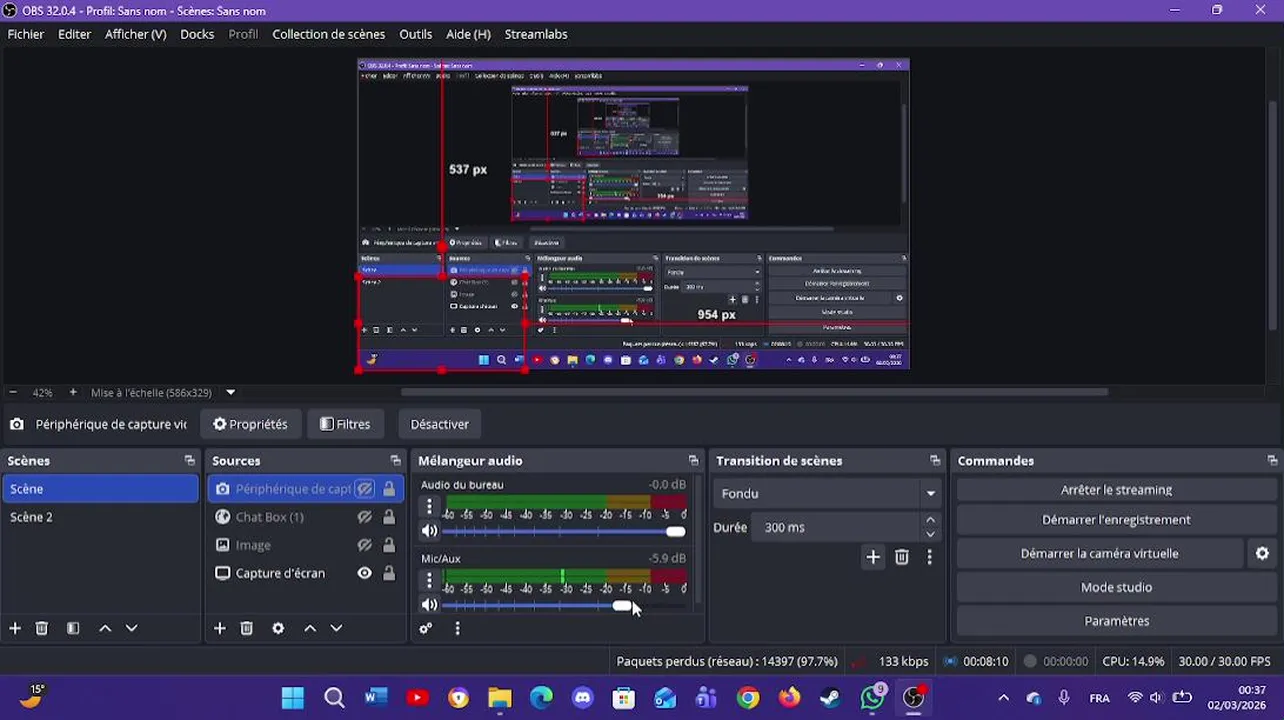Open source Filtres button
Screen dimensions: 1284x720
(345, 424)
